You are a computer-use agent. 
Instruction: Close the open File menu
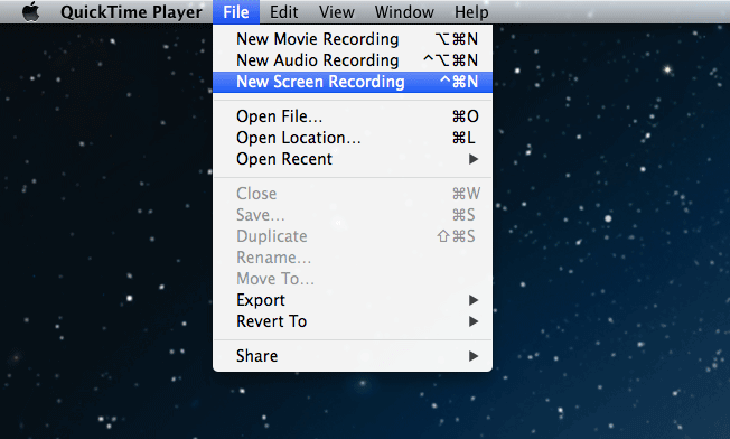236,13
